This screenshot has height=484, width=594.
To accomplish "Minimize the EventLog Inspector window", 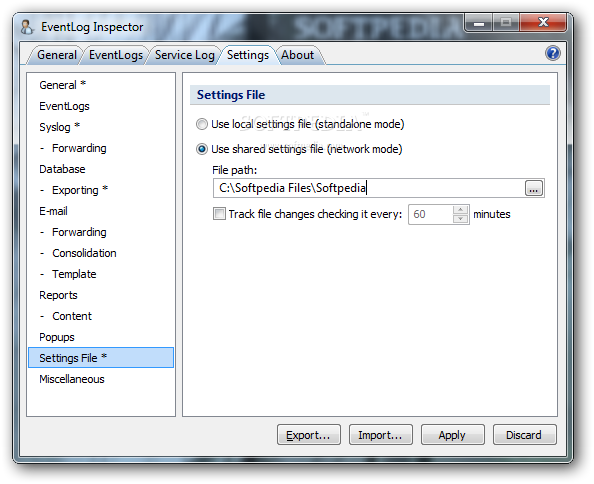I will tap(479, 23).
